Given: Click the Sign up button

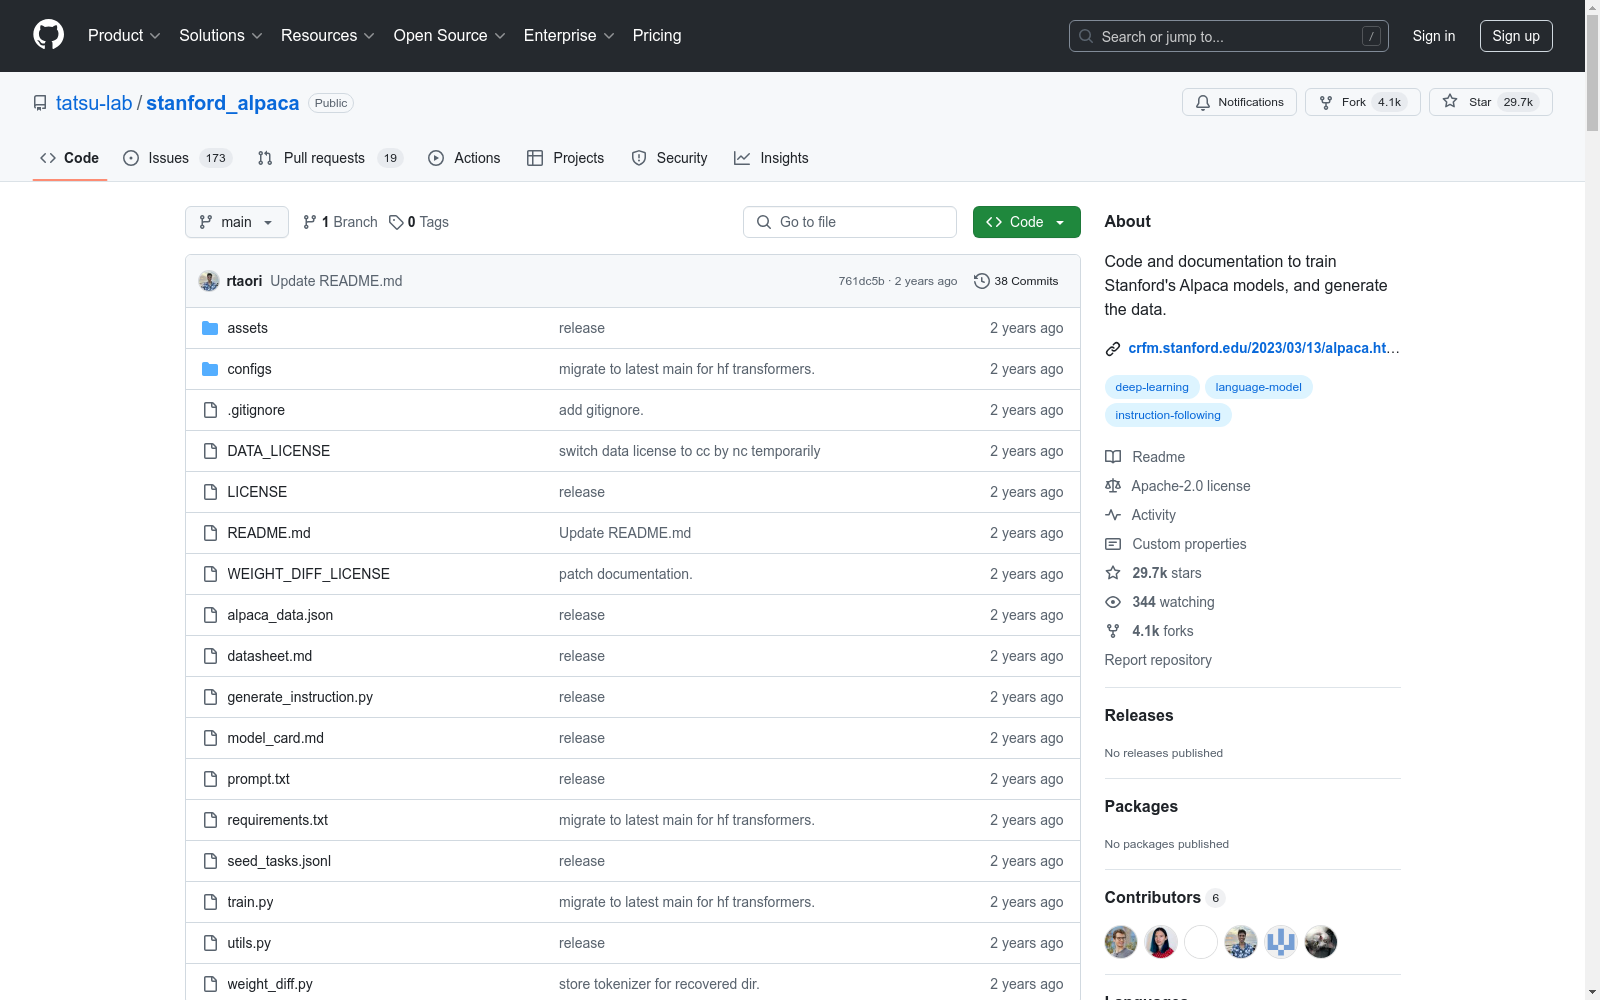Looking at the screenshot, I should point(1516,36).
